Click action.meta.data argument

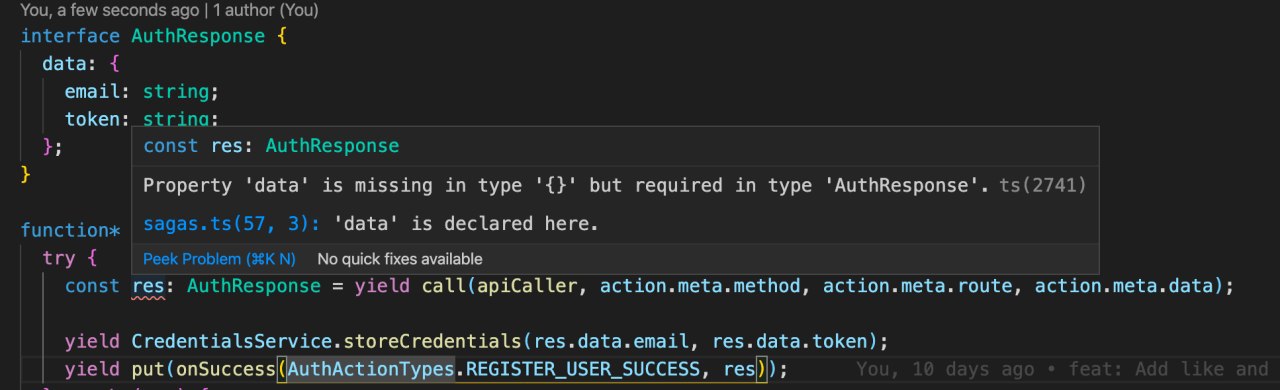tap(1123, 286)
